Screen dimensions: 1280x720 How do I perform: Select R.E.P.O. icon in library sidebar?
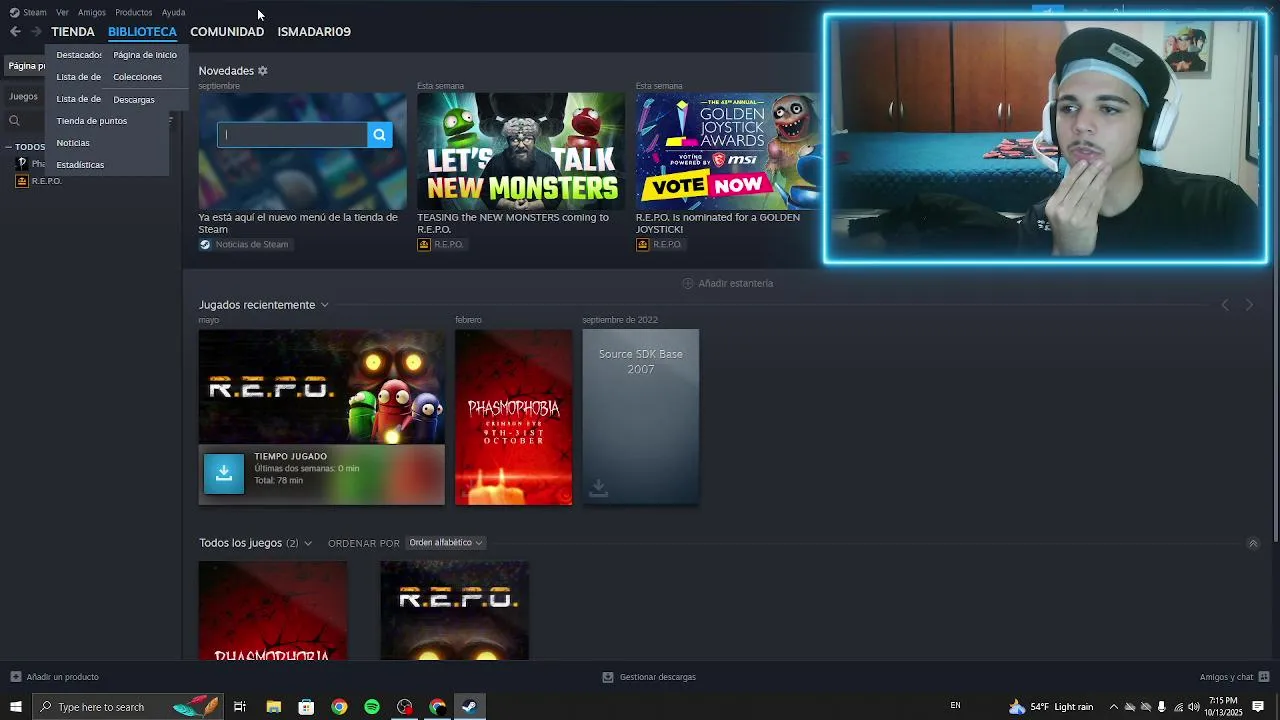(x=22, y=181)
